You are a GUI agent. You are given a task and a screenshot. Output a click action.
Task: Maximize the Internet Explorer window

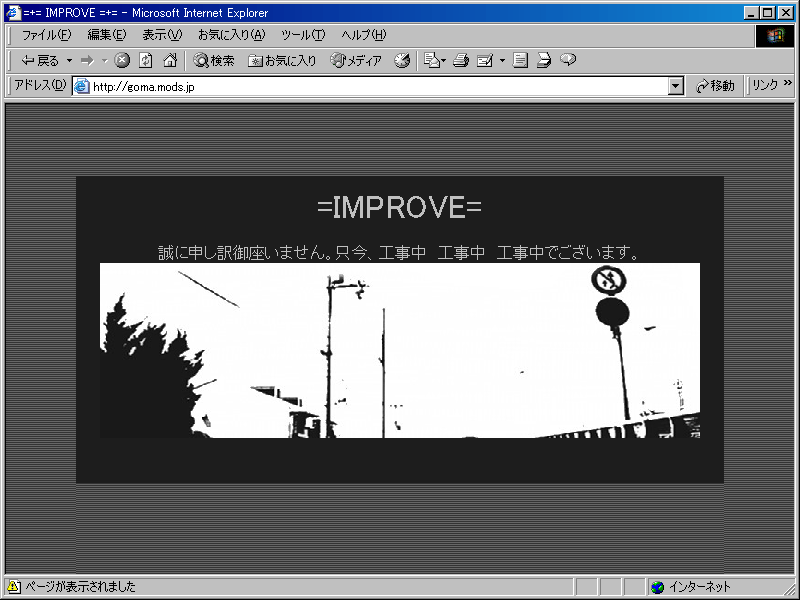click(767, 13)
